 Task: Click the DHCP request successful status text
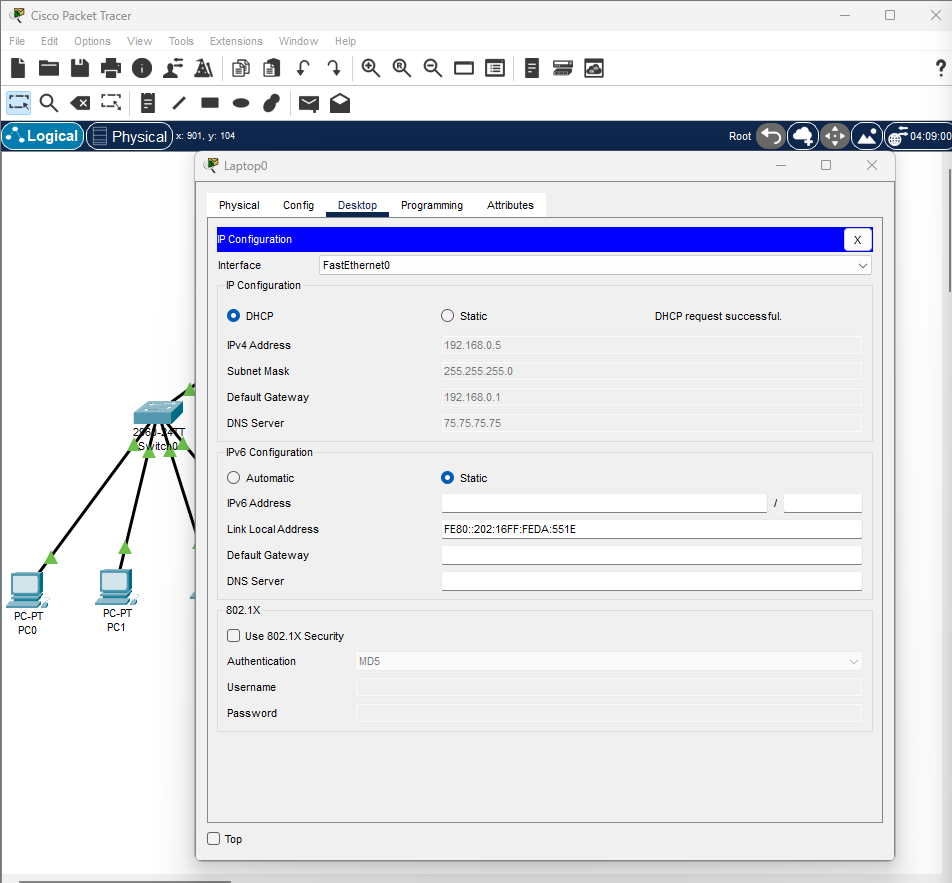click(x=718, y=316)
